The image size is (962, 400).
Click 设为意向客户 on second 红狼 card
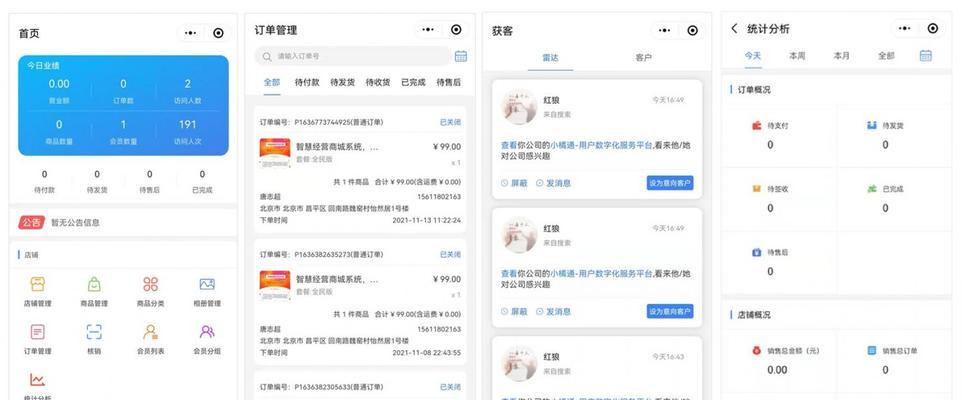pyautogui.click(x=670, y=311)
